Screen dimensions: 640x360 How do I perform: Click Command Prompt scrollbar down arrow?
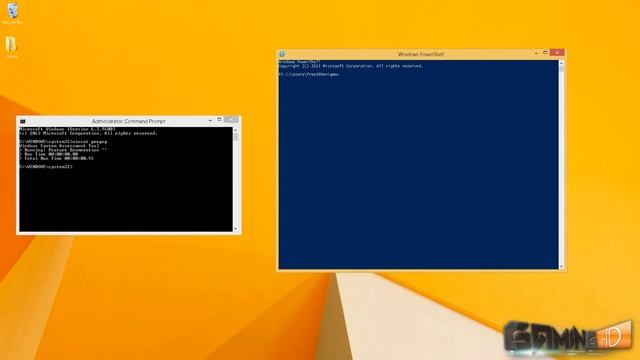236,229
